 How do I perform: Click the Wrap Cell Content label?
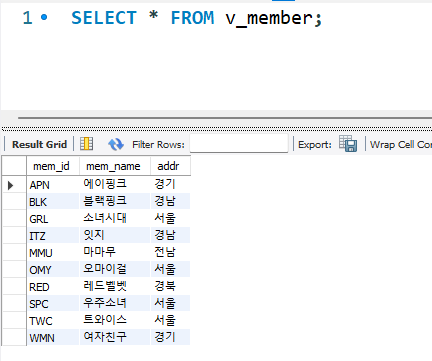pyautogui.click(x=401, y=145)
